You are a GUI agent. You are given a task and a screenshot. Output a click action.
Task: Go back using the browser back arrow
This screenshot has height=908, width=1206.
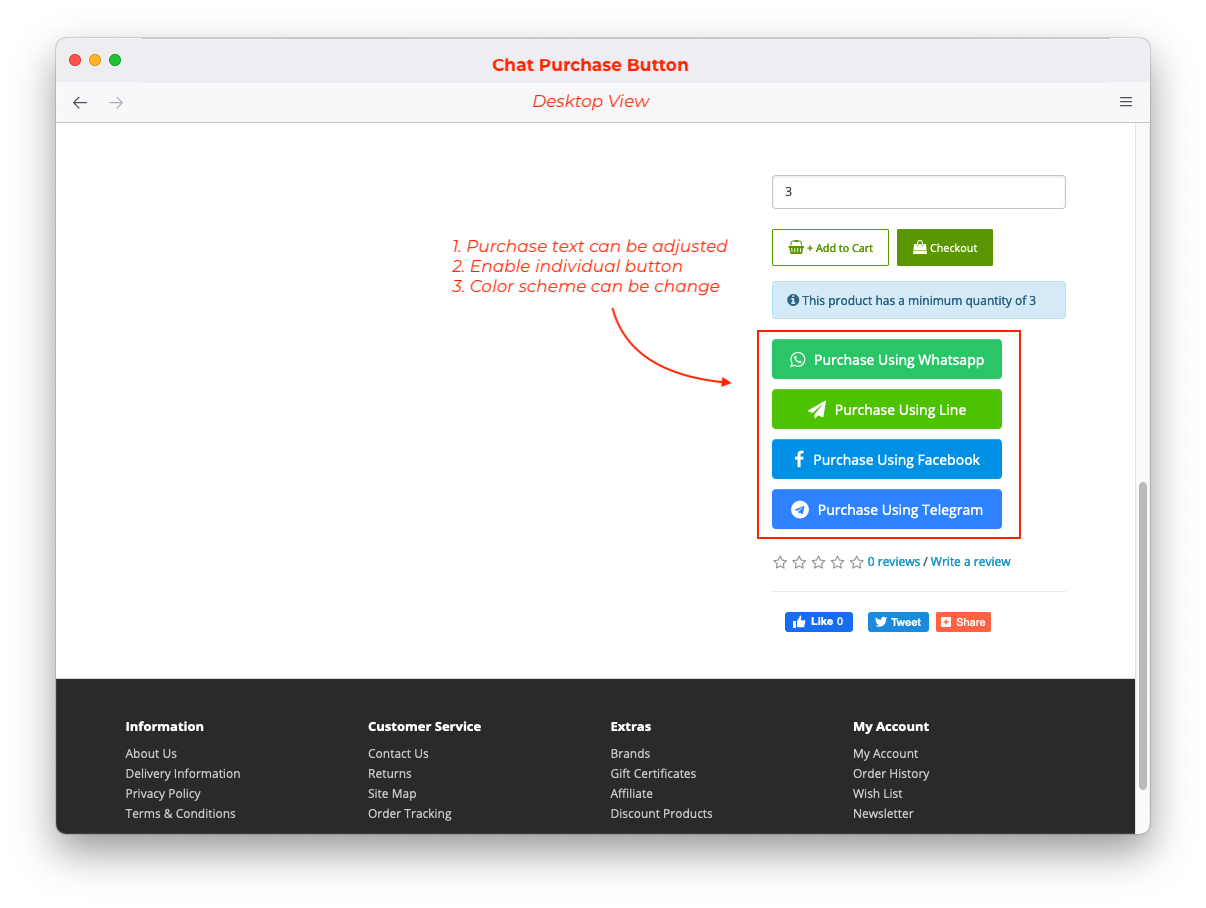click(x=80, y=102)
